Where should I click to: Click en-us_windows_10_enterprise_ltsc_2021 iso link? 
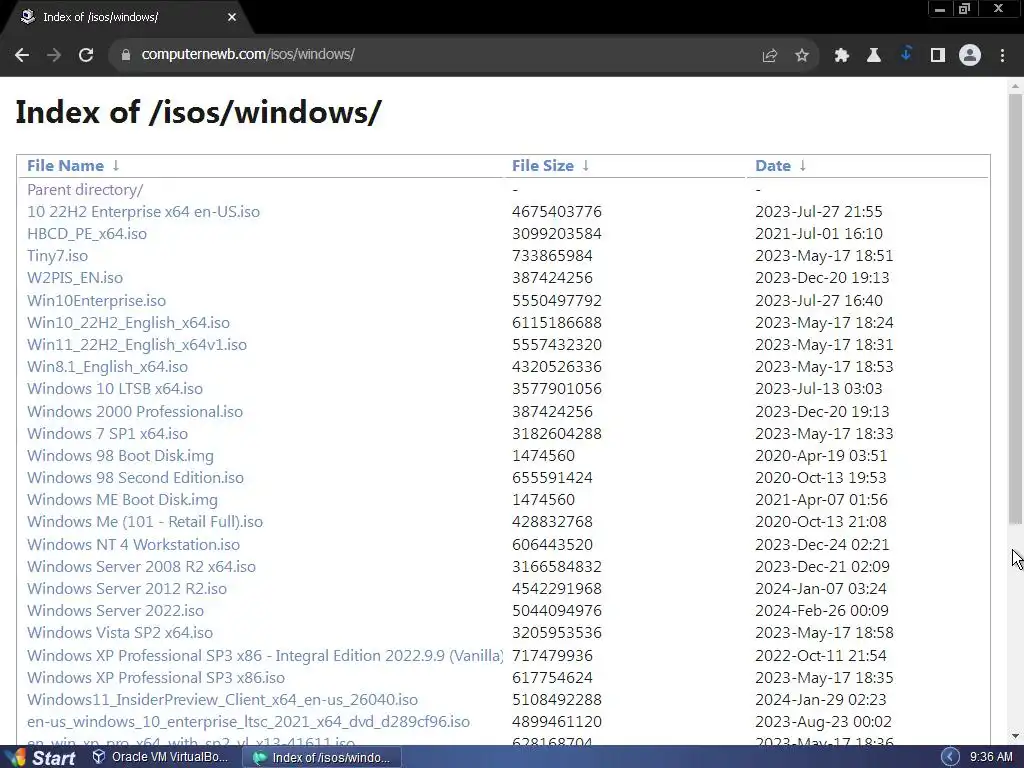(249, 722)
